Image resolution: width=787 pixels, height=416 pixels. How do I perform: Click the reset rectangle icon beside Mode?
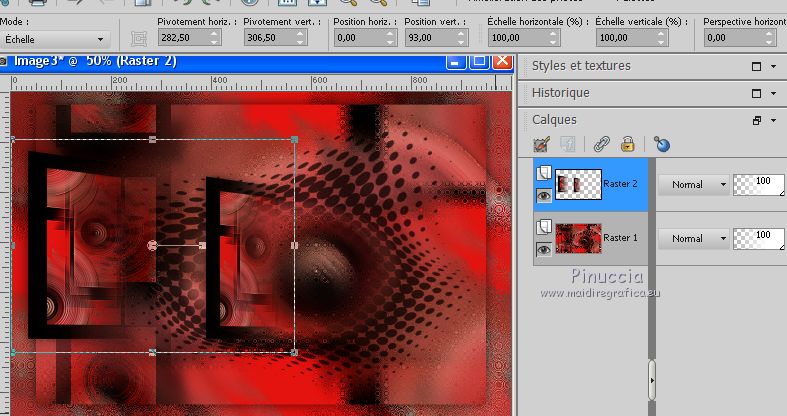click(x=139, y=39)
